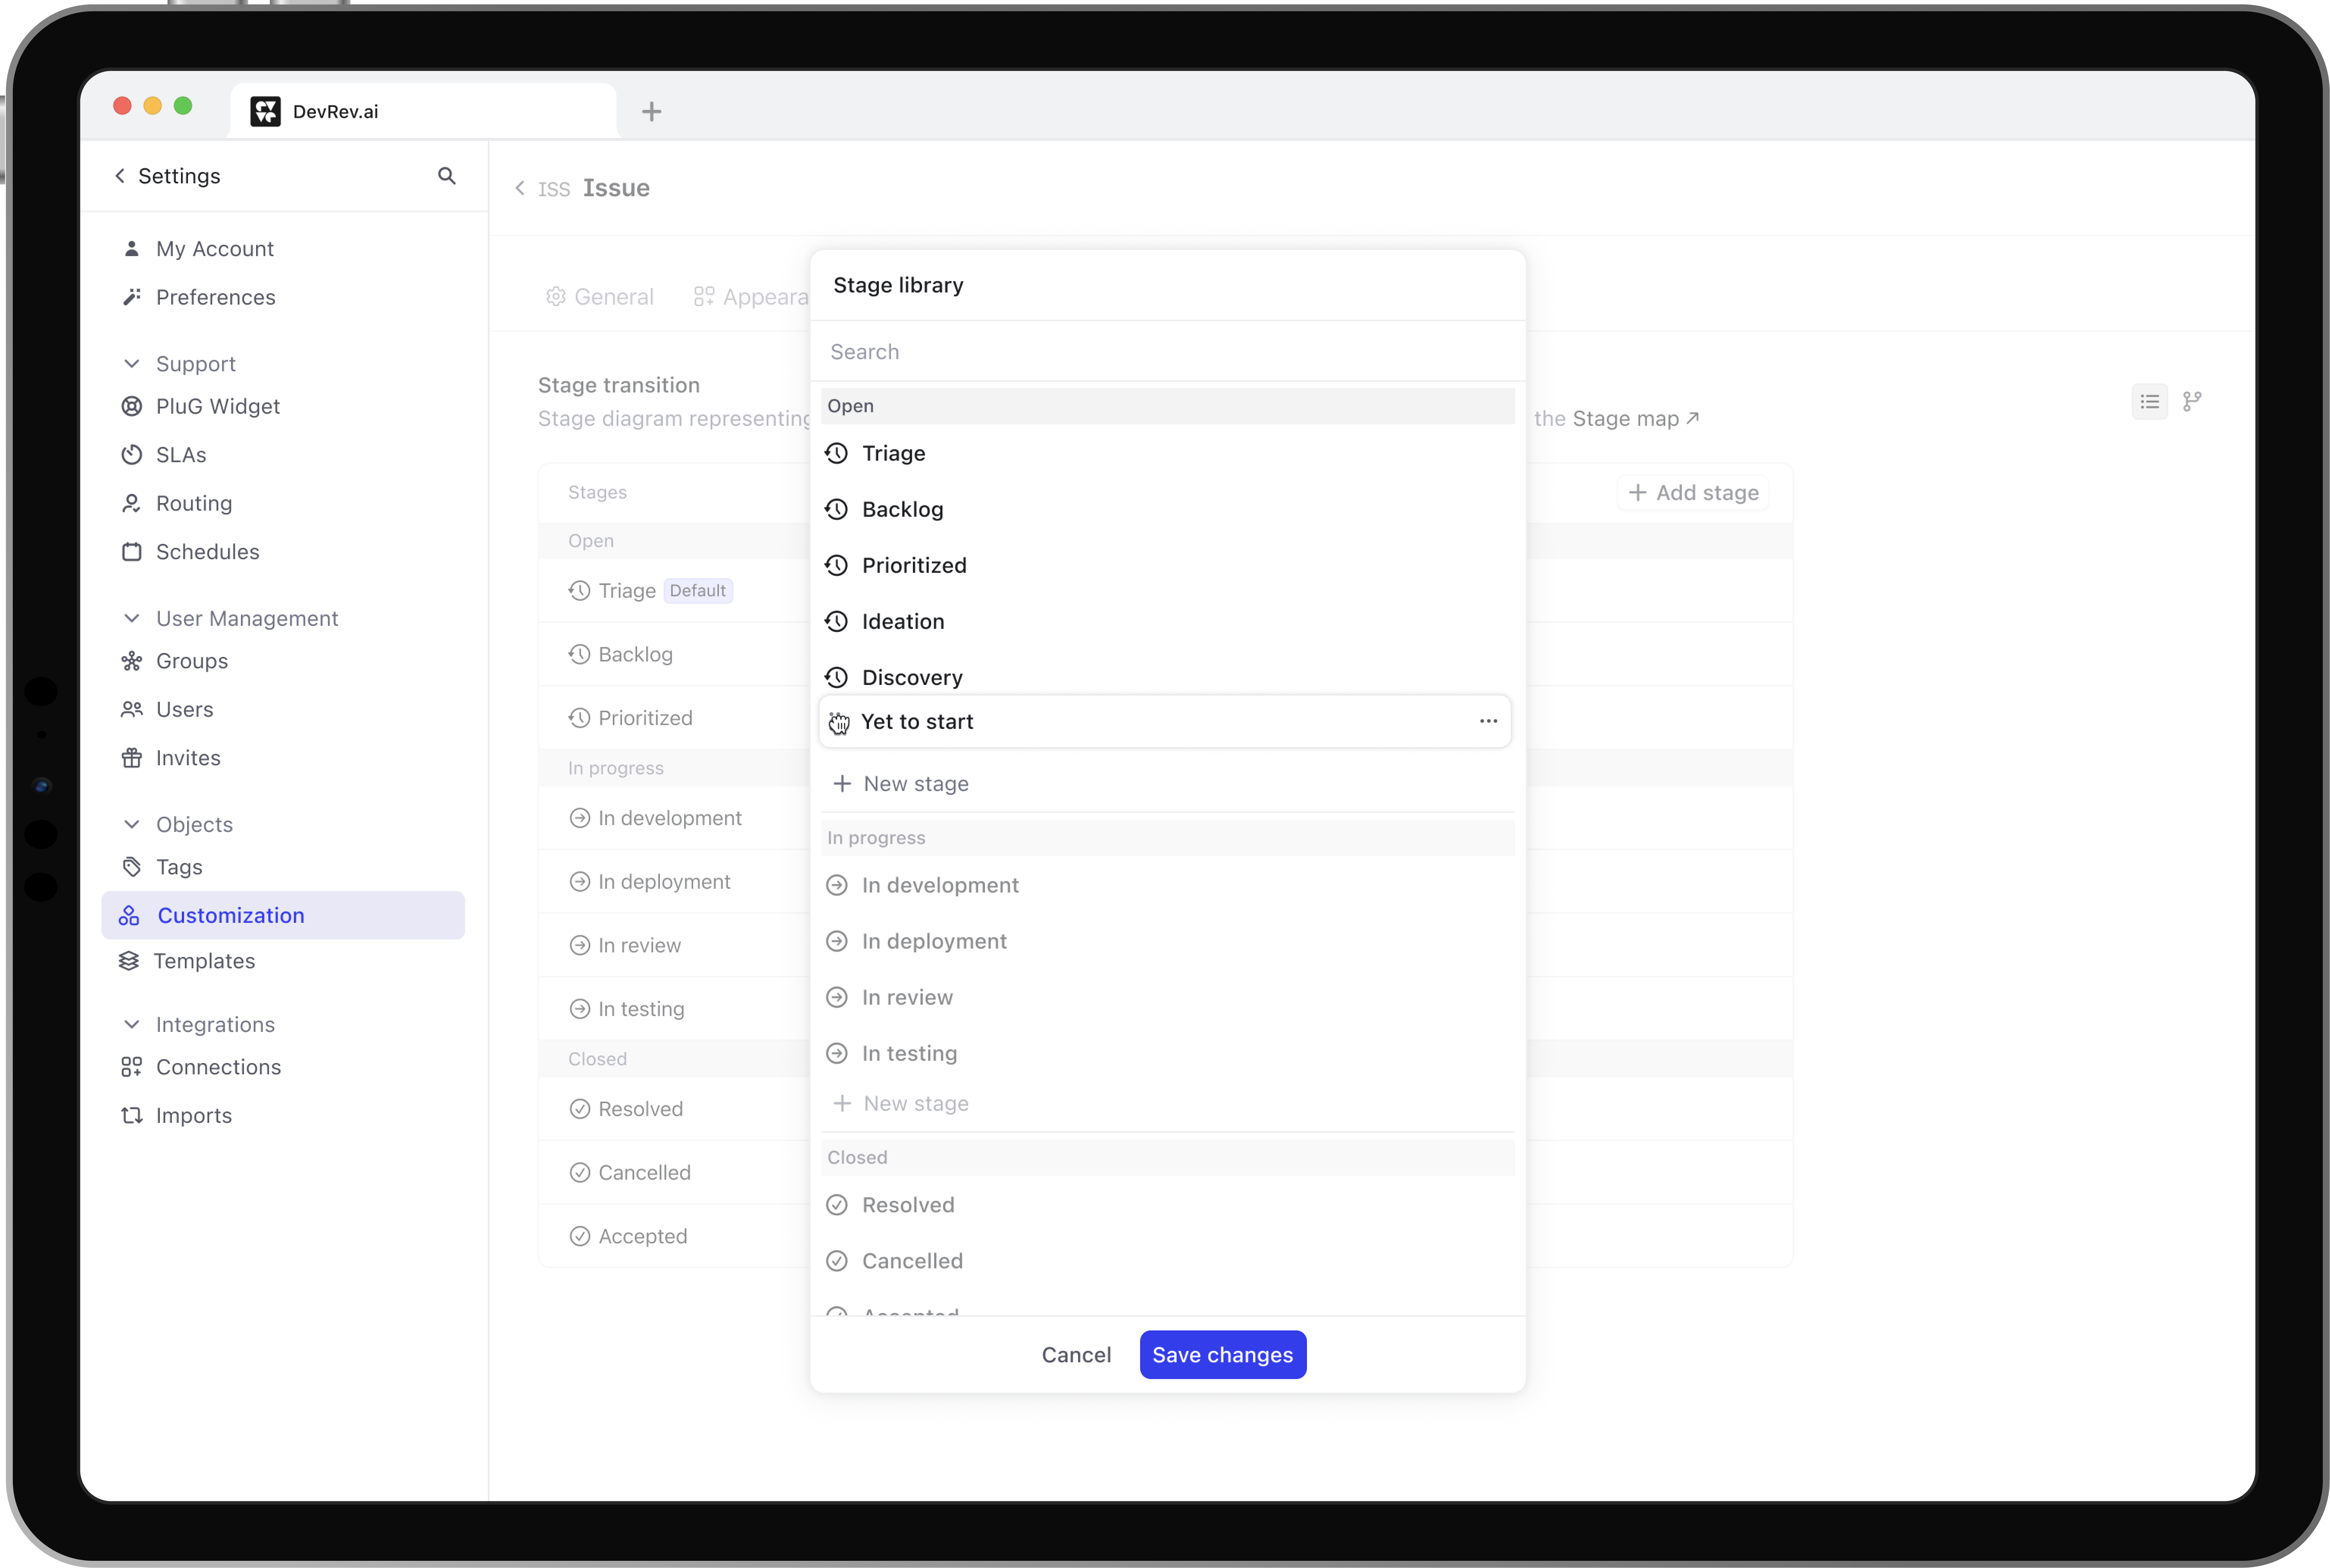
Task: Select Customization in the sidebar
Action: (x=283, y=915)
